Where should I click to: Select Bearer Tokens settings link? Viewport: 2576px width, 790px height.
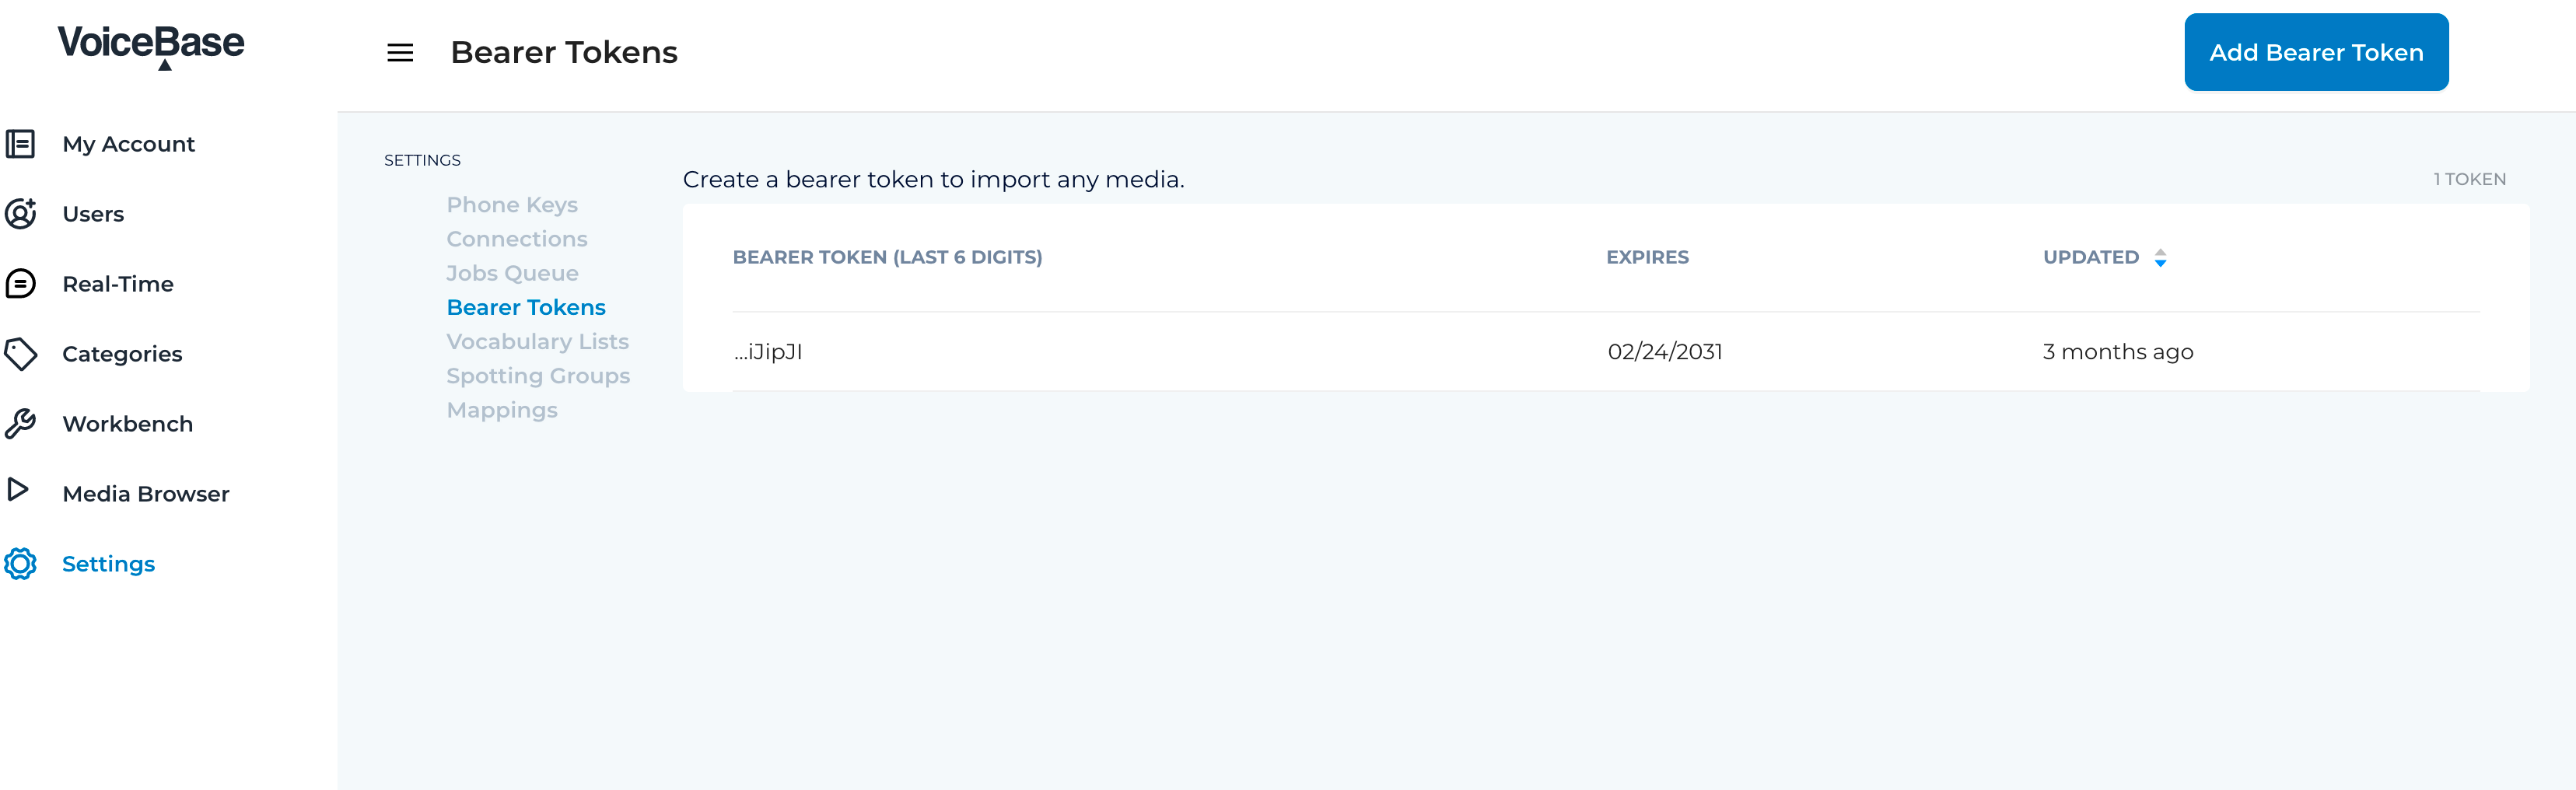(x=526, y=307)
